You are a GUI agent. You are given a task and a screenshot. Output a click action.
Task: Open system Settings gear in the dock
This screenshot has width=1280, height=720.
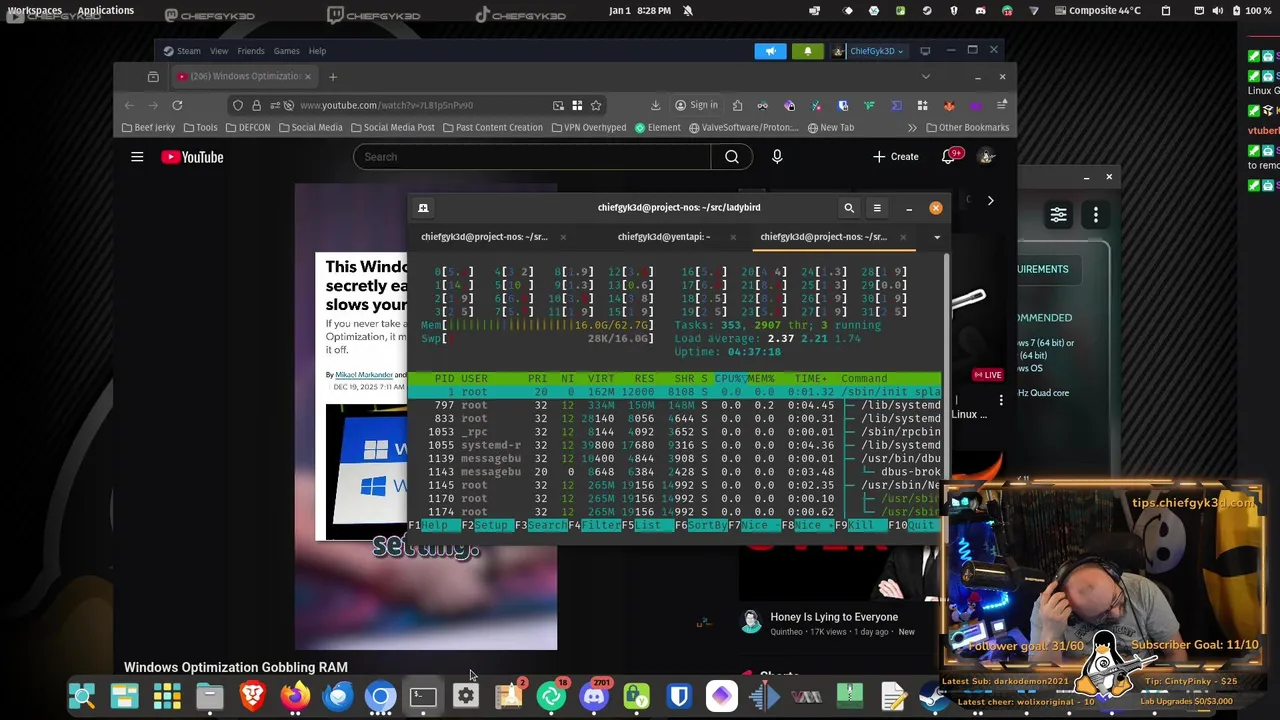click(466, 696)
